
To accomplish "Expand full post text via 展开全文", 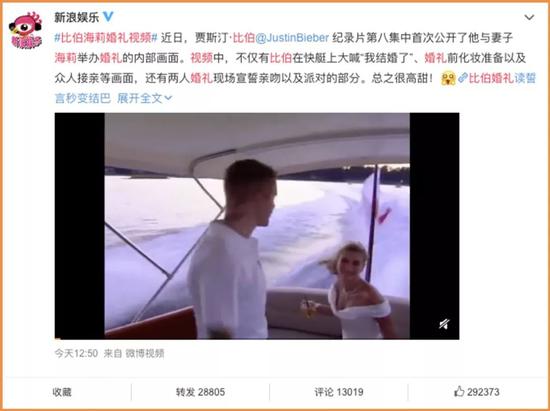I will (139, 98).
